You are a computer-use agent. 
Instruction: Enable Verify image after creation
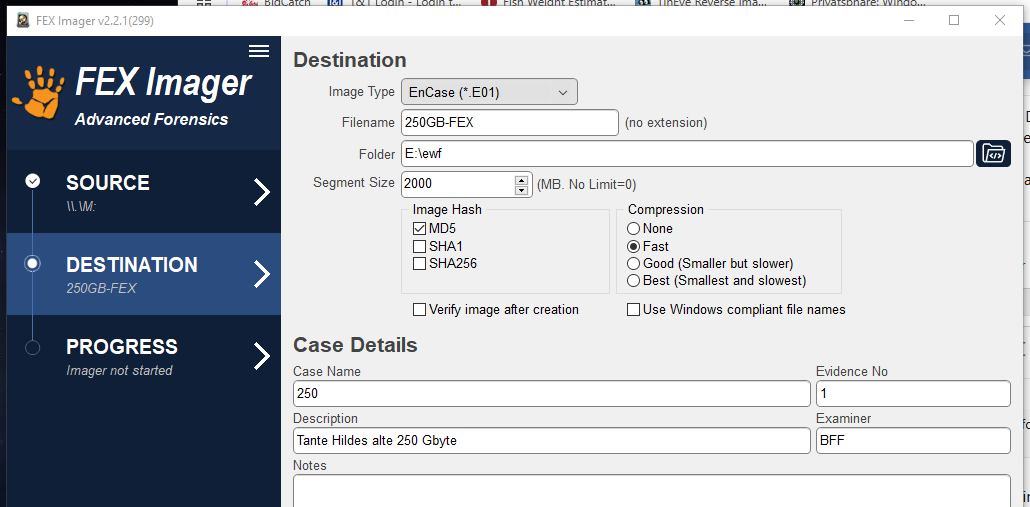click(x=419, y=309)
